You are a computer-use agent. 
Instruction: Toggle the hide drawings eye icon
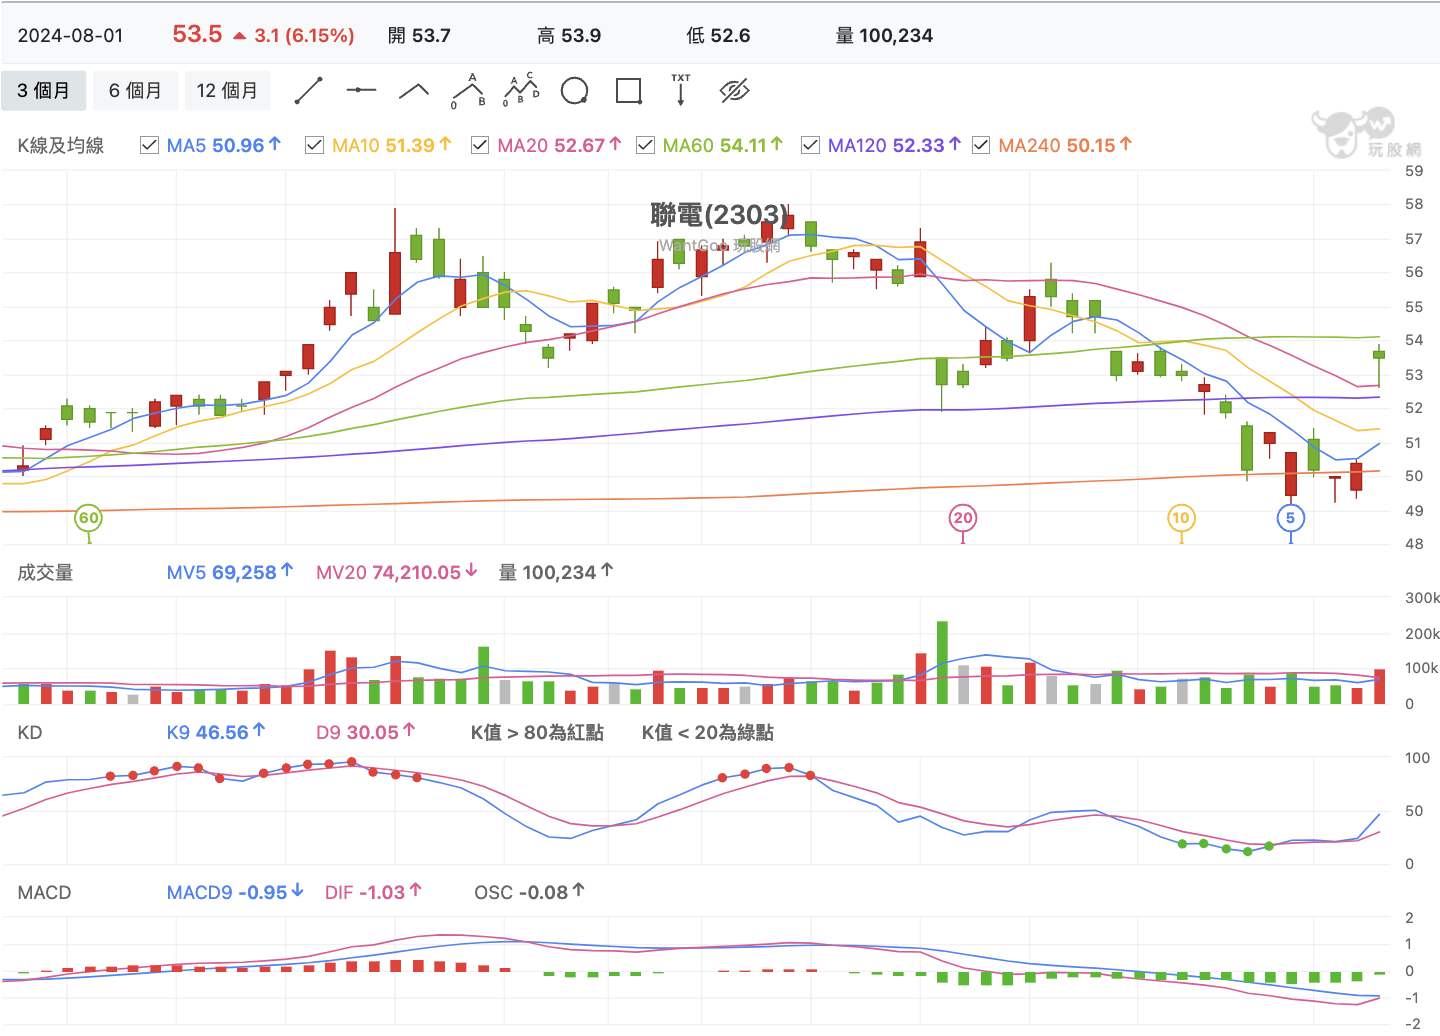point(735,91)
